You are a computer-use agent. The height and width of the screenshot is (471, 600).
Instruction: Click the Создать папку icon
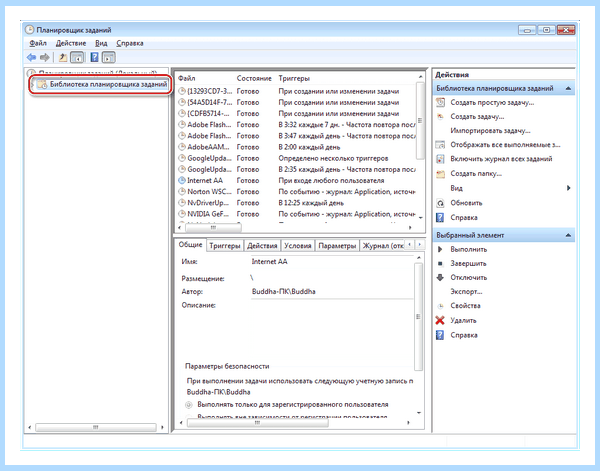click(440, 174)
